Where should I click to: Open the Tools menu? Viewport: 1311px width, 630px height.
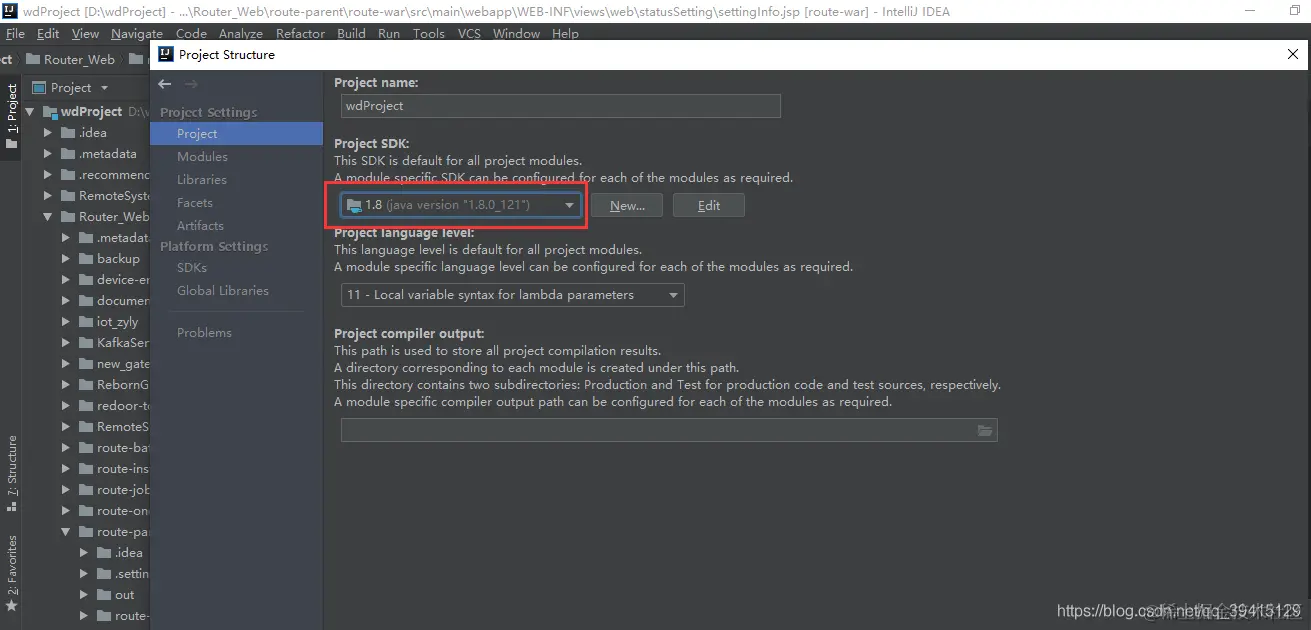(429, 33)
